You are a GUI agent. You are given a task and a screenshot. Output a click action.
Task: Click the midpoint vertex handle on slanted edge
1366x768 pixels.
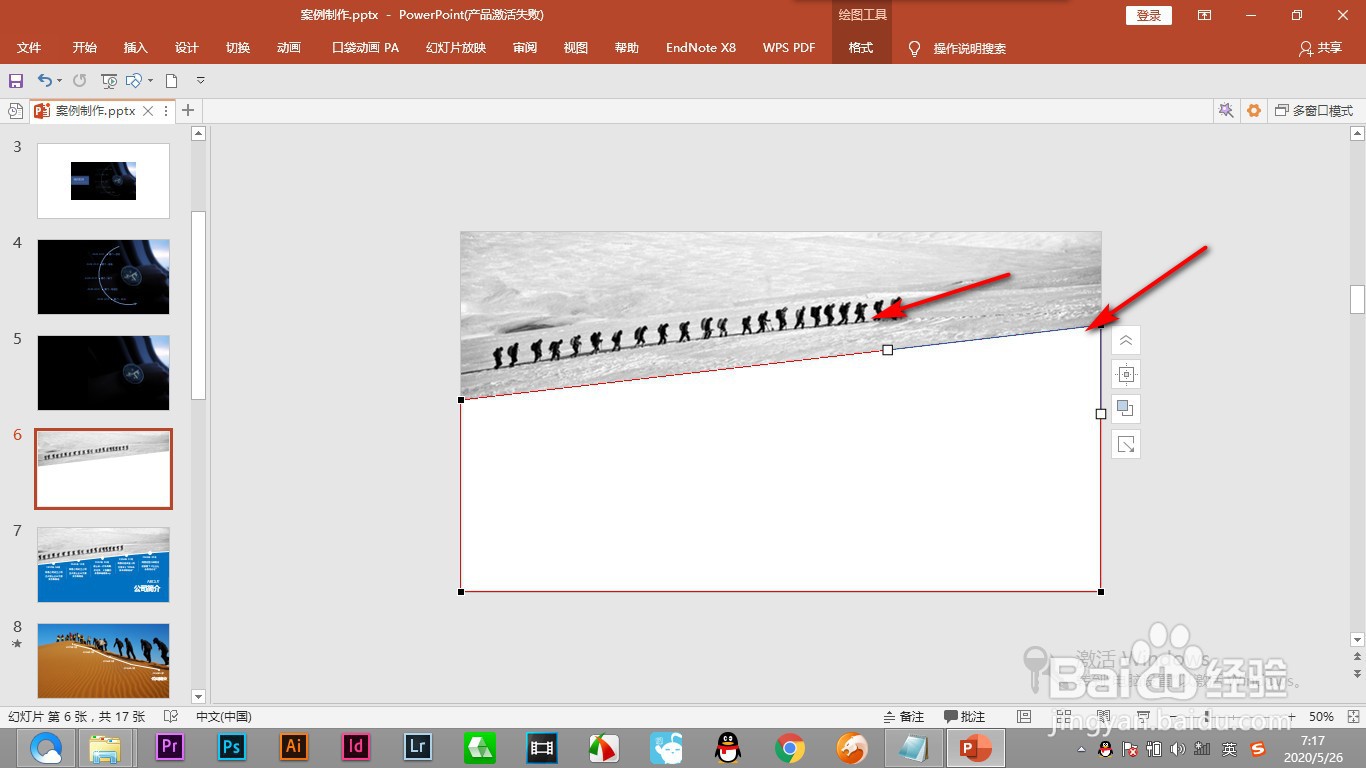888,350
